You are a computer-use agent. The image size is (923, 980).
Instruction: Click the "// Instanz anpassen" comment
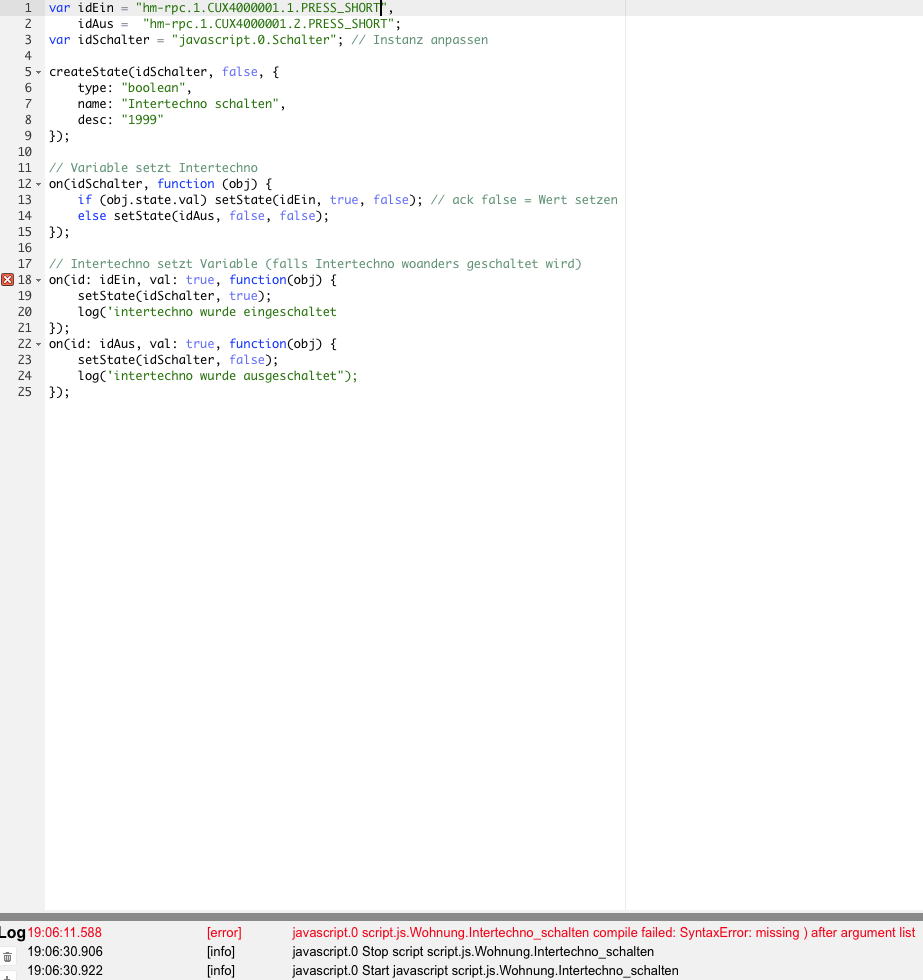coord(420,40)
